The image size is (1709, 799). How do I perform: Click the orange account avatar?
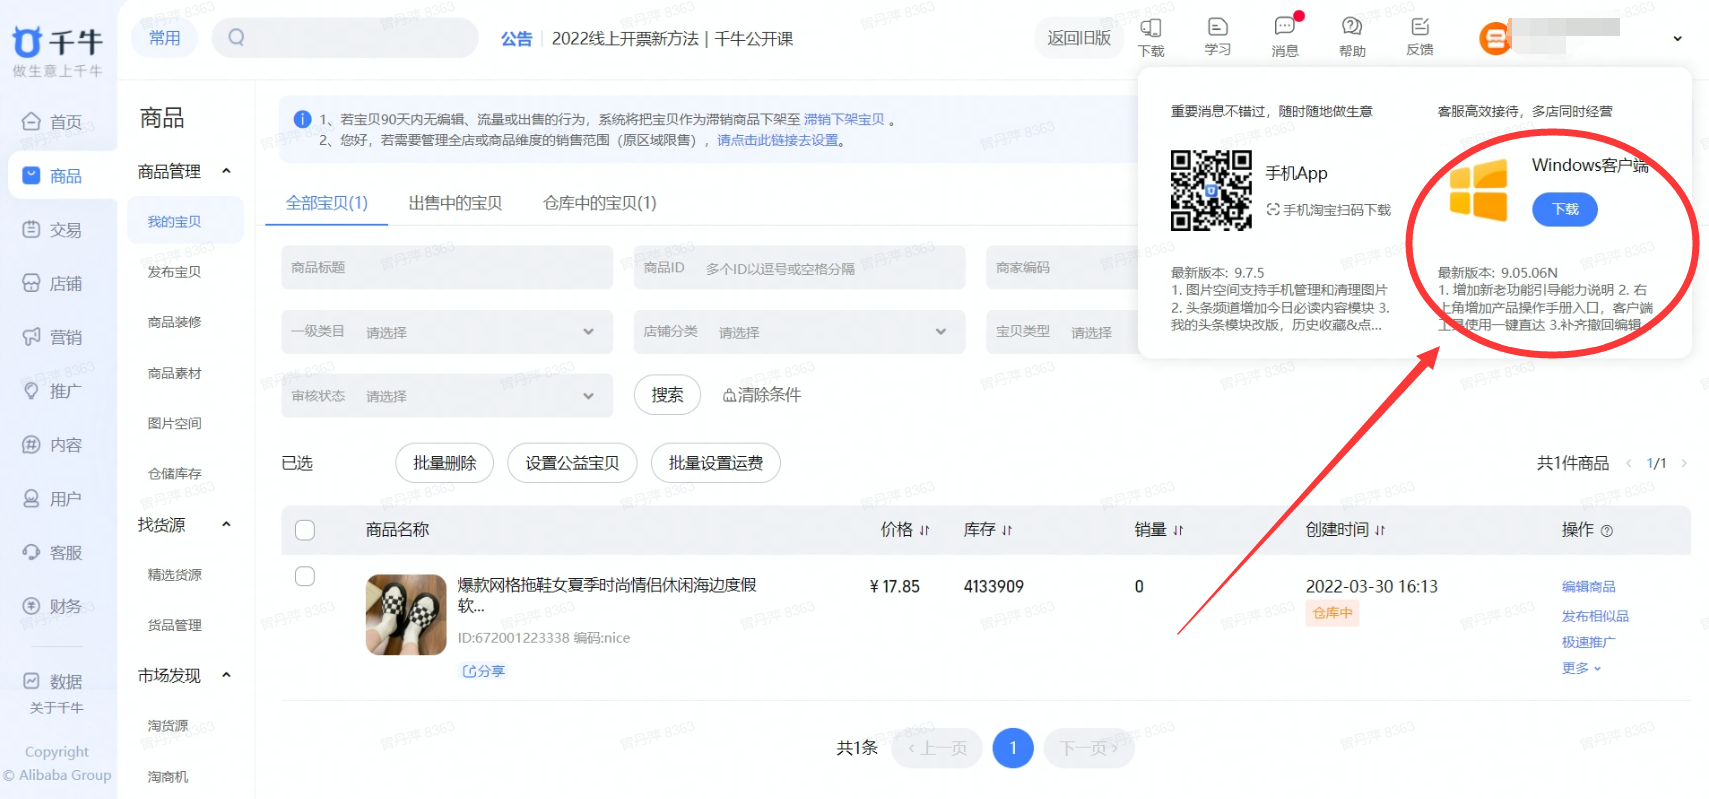point(1495,38)
